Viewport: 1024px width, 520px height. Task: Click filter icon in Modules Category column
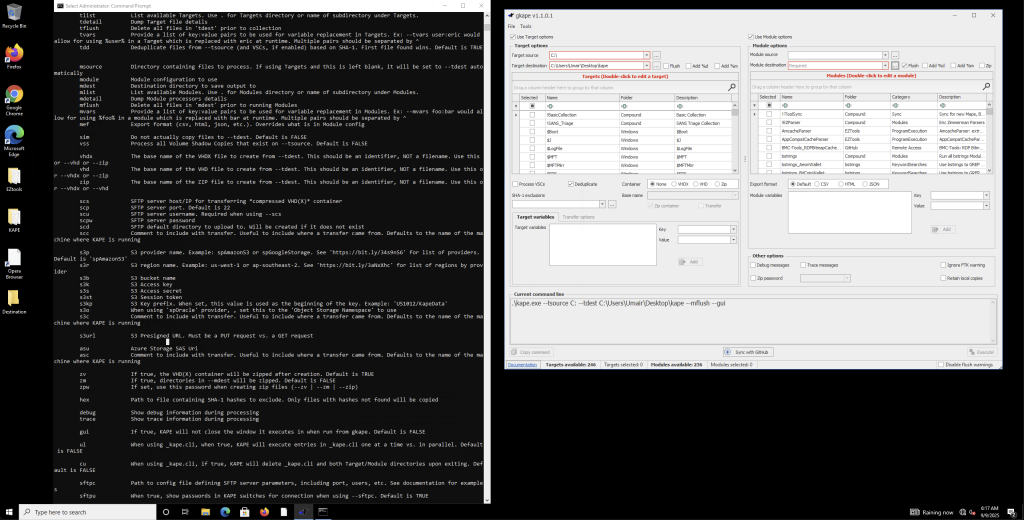point(896,105)
